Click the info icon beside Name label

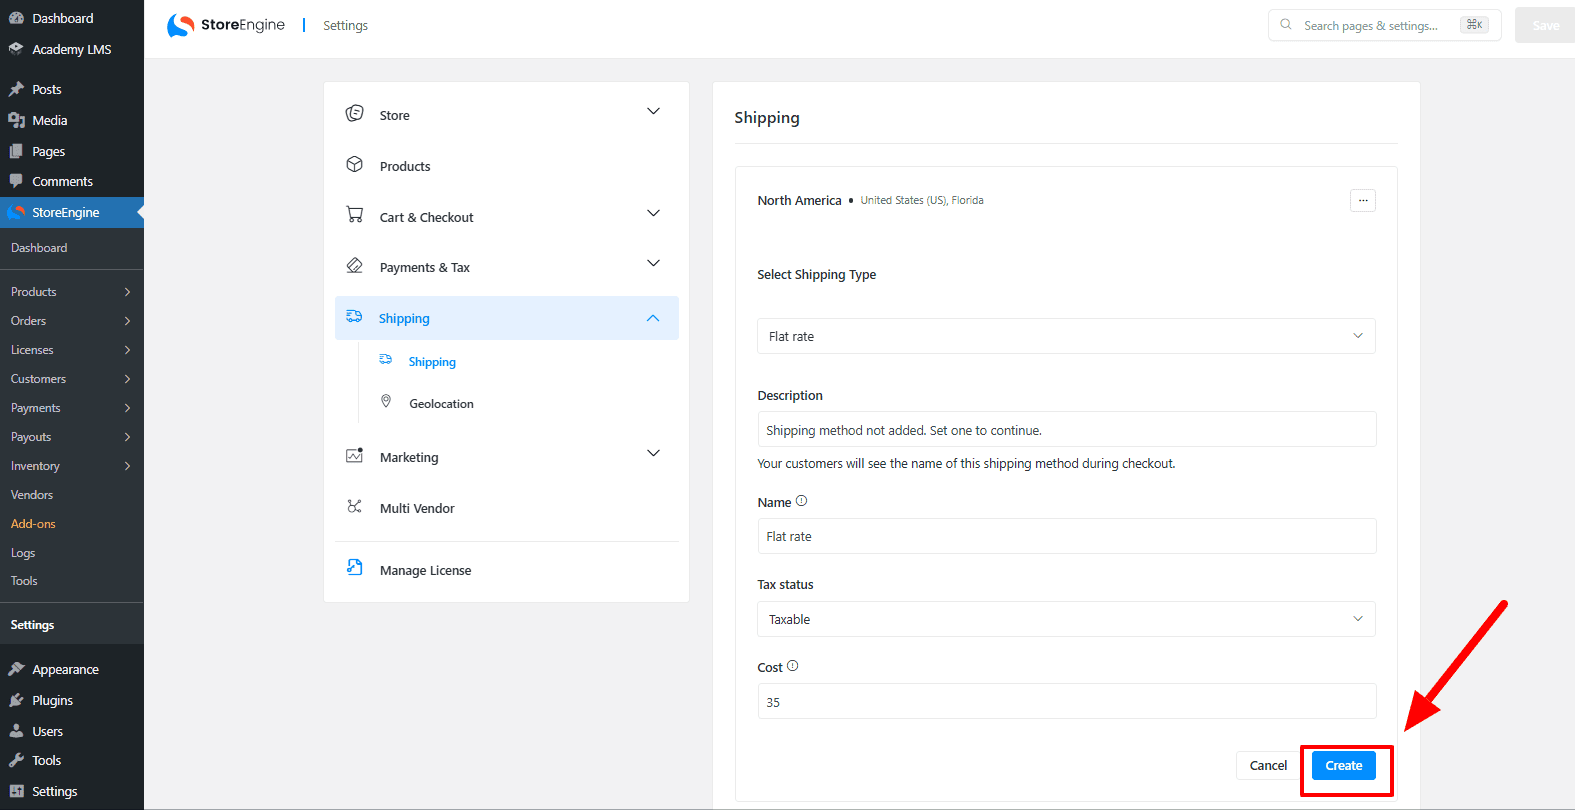point(801,501)
